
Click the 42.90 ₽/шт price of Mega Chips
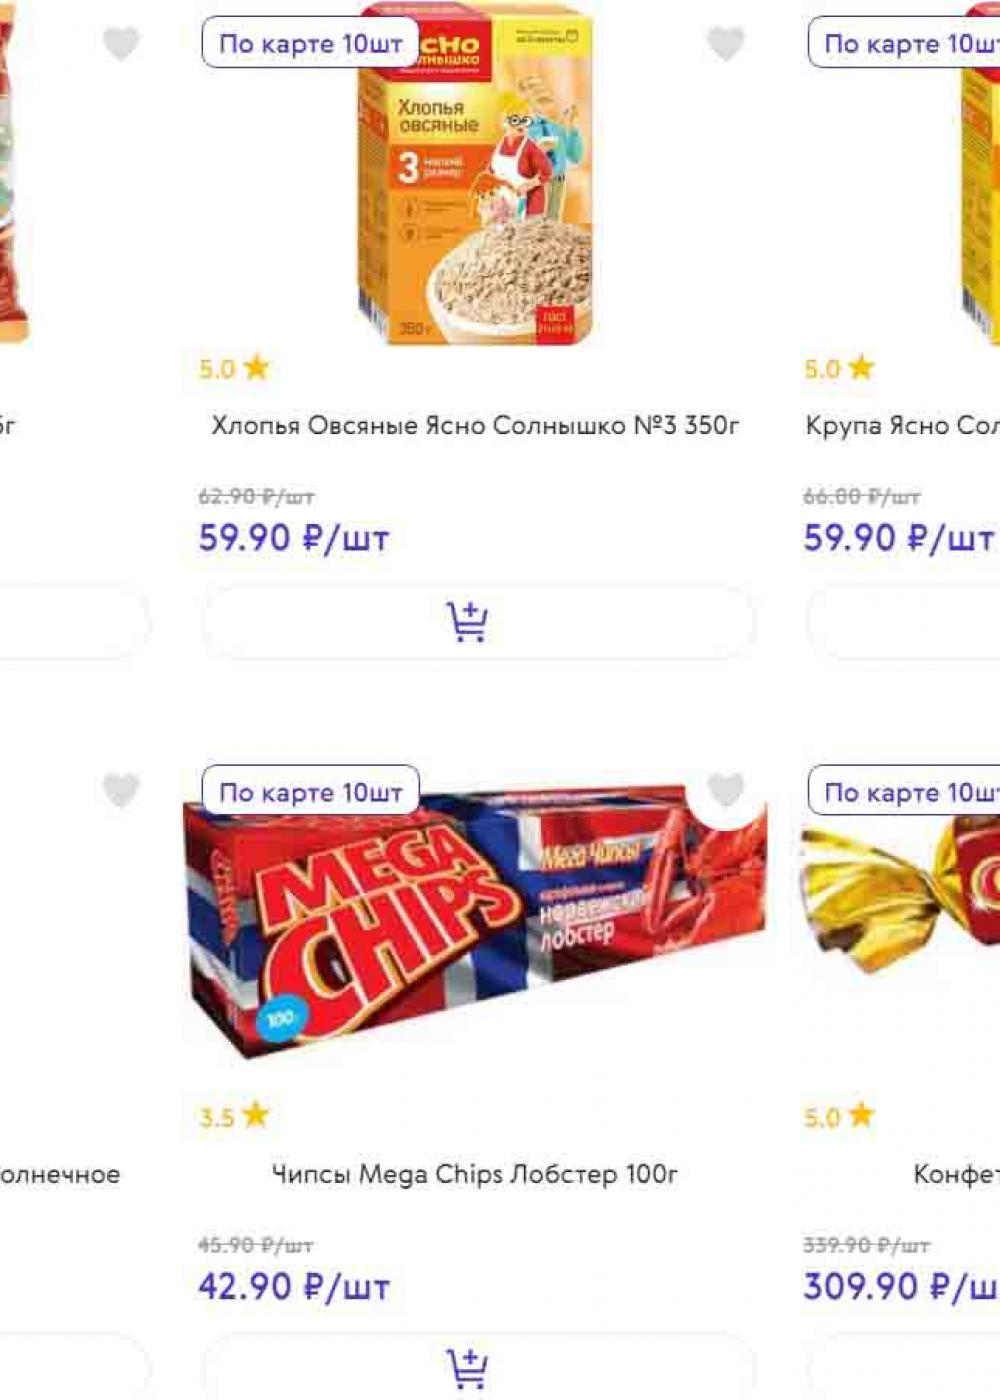pos(294,1287)
